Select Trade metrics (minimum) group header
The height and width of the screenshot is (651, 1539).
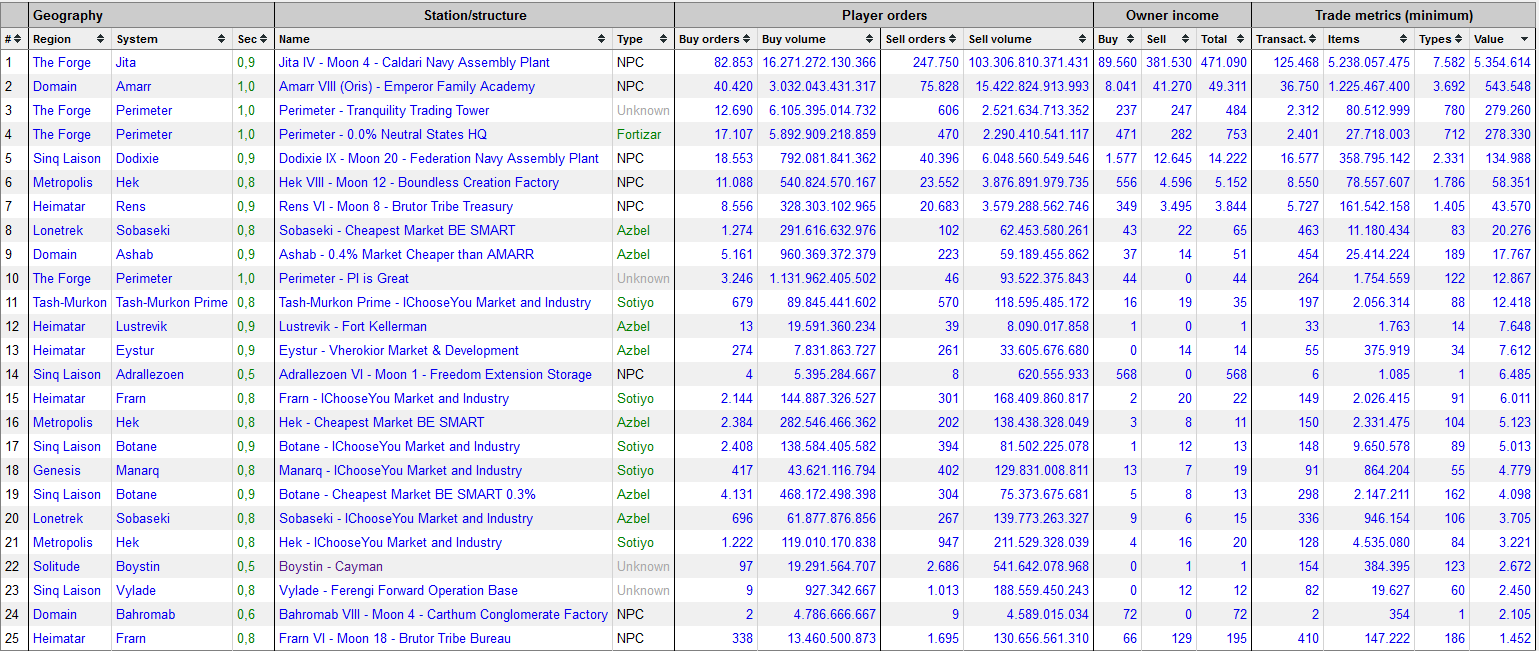pyautogui.click(x=1393, y=15)
